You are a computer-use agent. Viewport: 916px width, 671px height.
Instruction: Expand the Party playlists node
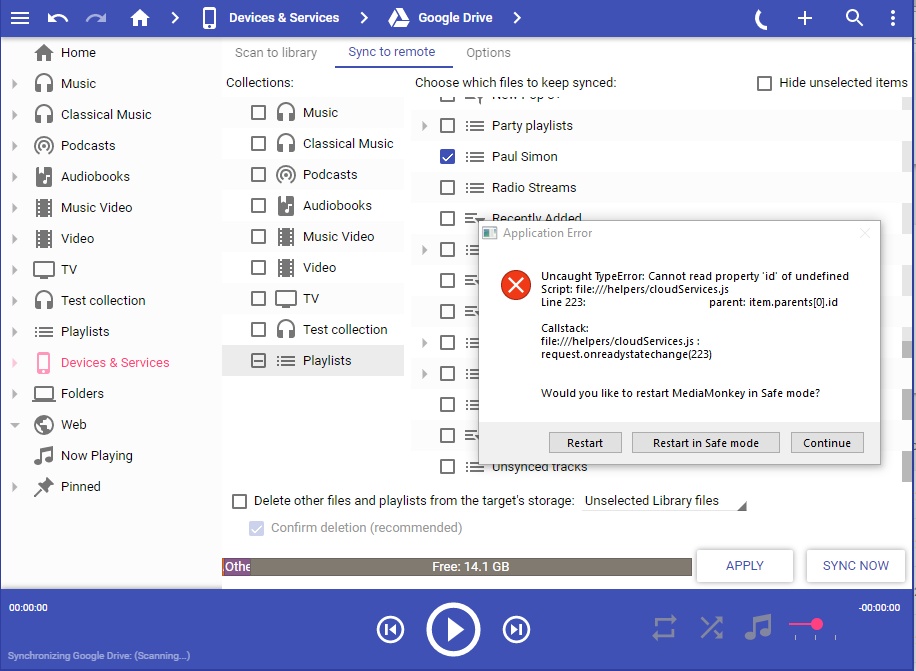click(x=424, y=126)
